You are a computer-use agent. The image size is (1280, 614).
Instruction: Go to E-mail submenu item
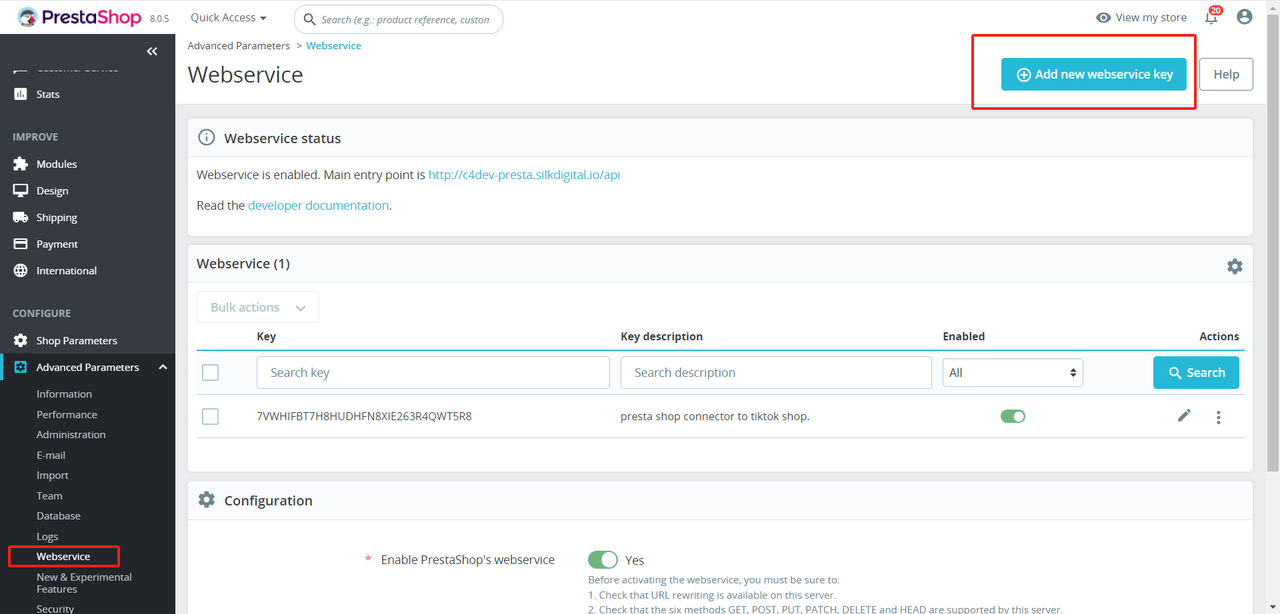click(51, 455)
